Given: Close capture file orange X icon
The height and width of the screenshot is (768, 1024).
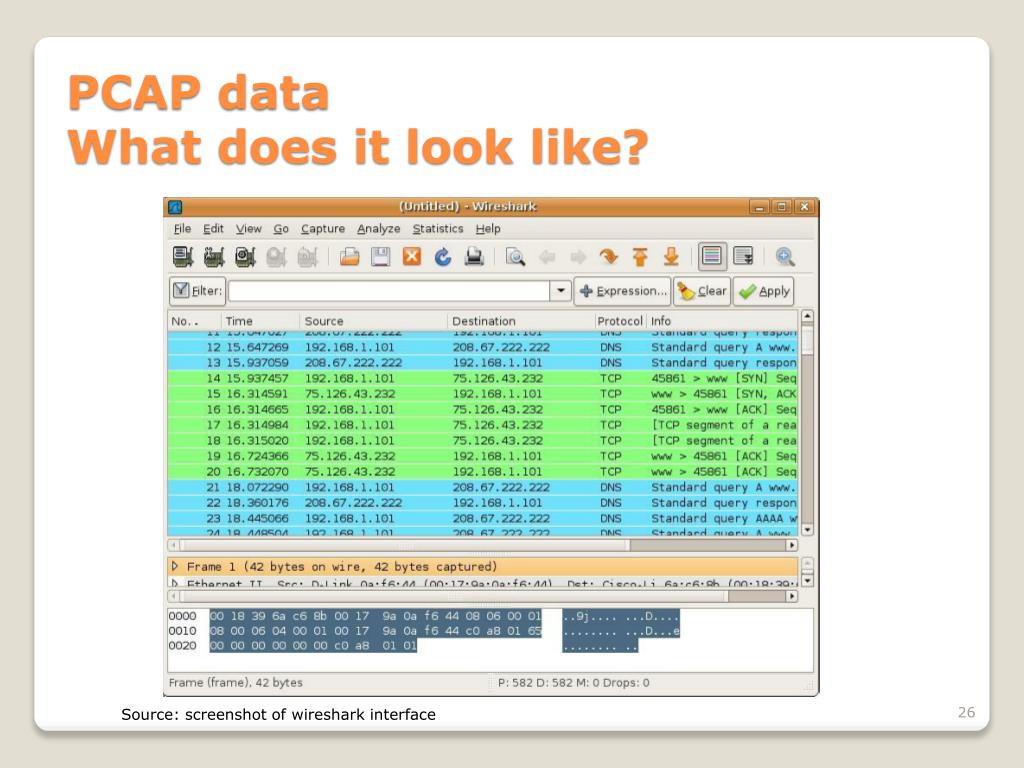Looking at the screenshot, I should [411, 257].
